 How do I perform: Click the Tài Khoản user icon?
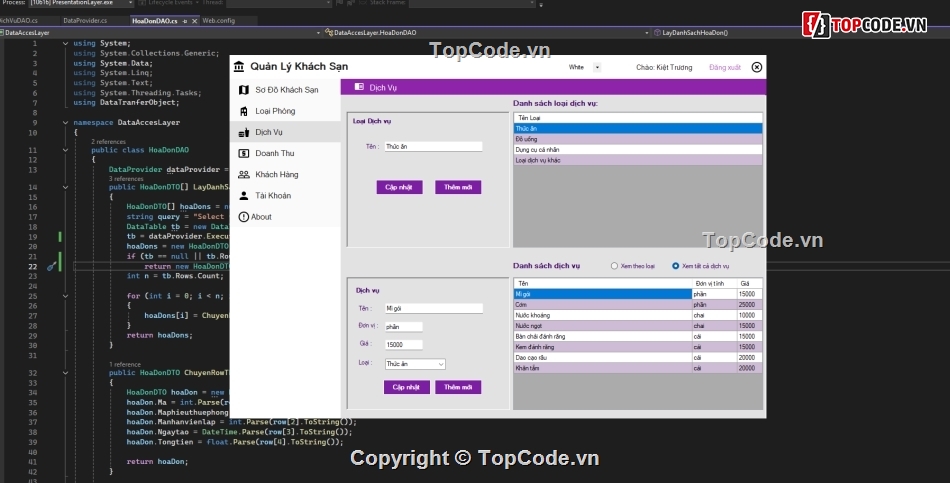243,195
